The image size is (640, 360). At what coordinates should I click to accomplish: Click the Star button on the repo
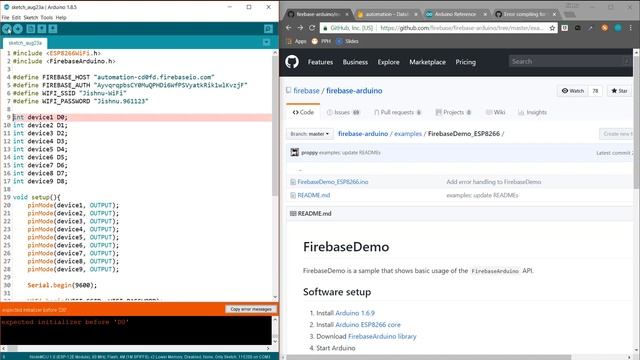[x=619, y=91]
